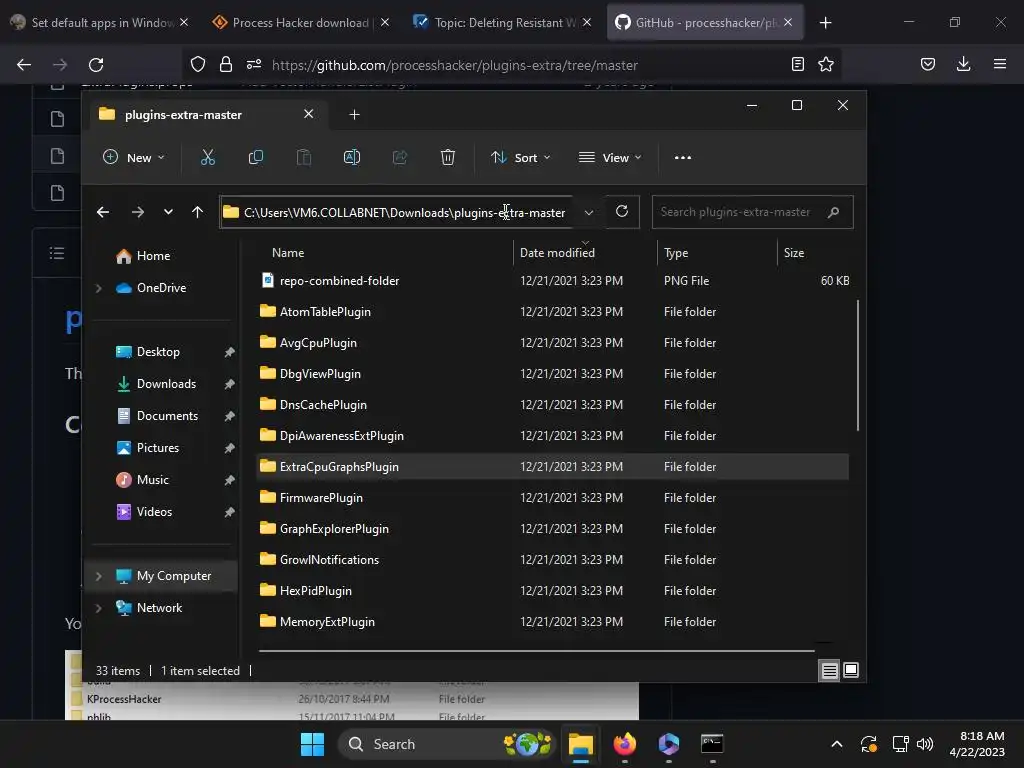Click the Share icon in Explorer toolbar
Image resolution: width=1024 pixels, height=768 pixels.
coord(400,157)
